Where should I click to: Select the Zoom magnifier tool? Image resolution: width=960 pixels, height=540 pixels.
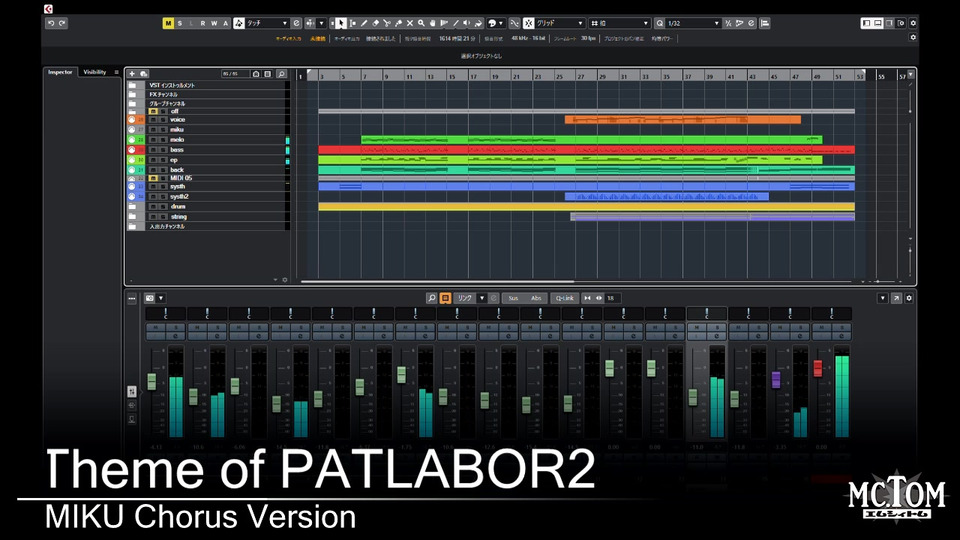421,23
